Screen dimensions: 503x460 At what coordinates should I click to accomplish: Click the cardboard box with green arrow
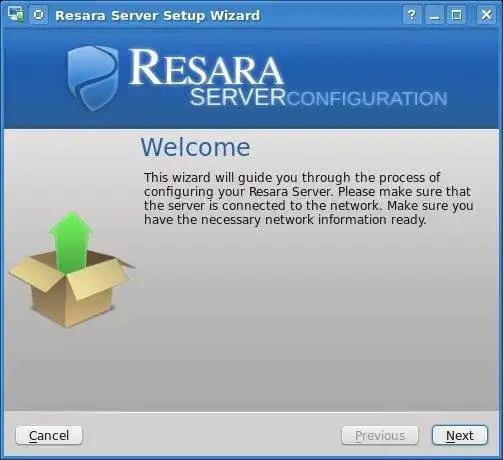tap(71, 269)
